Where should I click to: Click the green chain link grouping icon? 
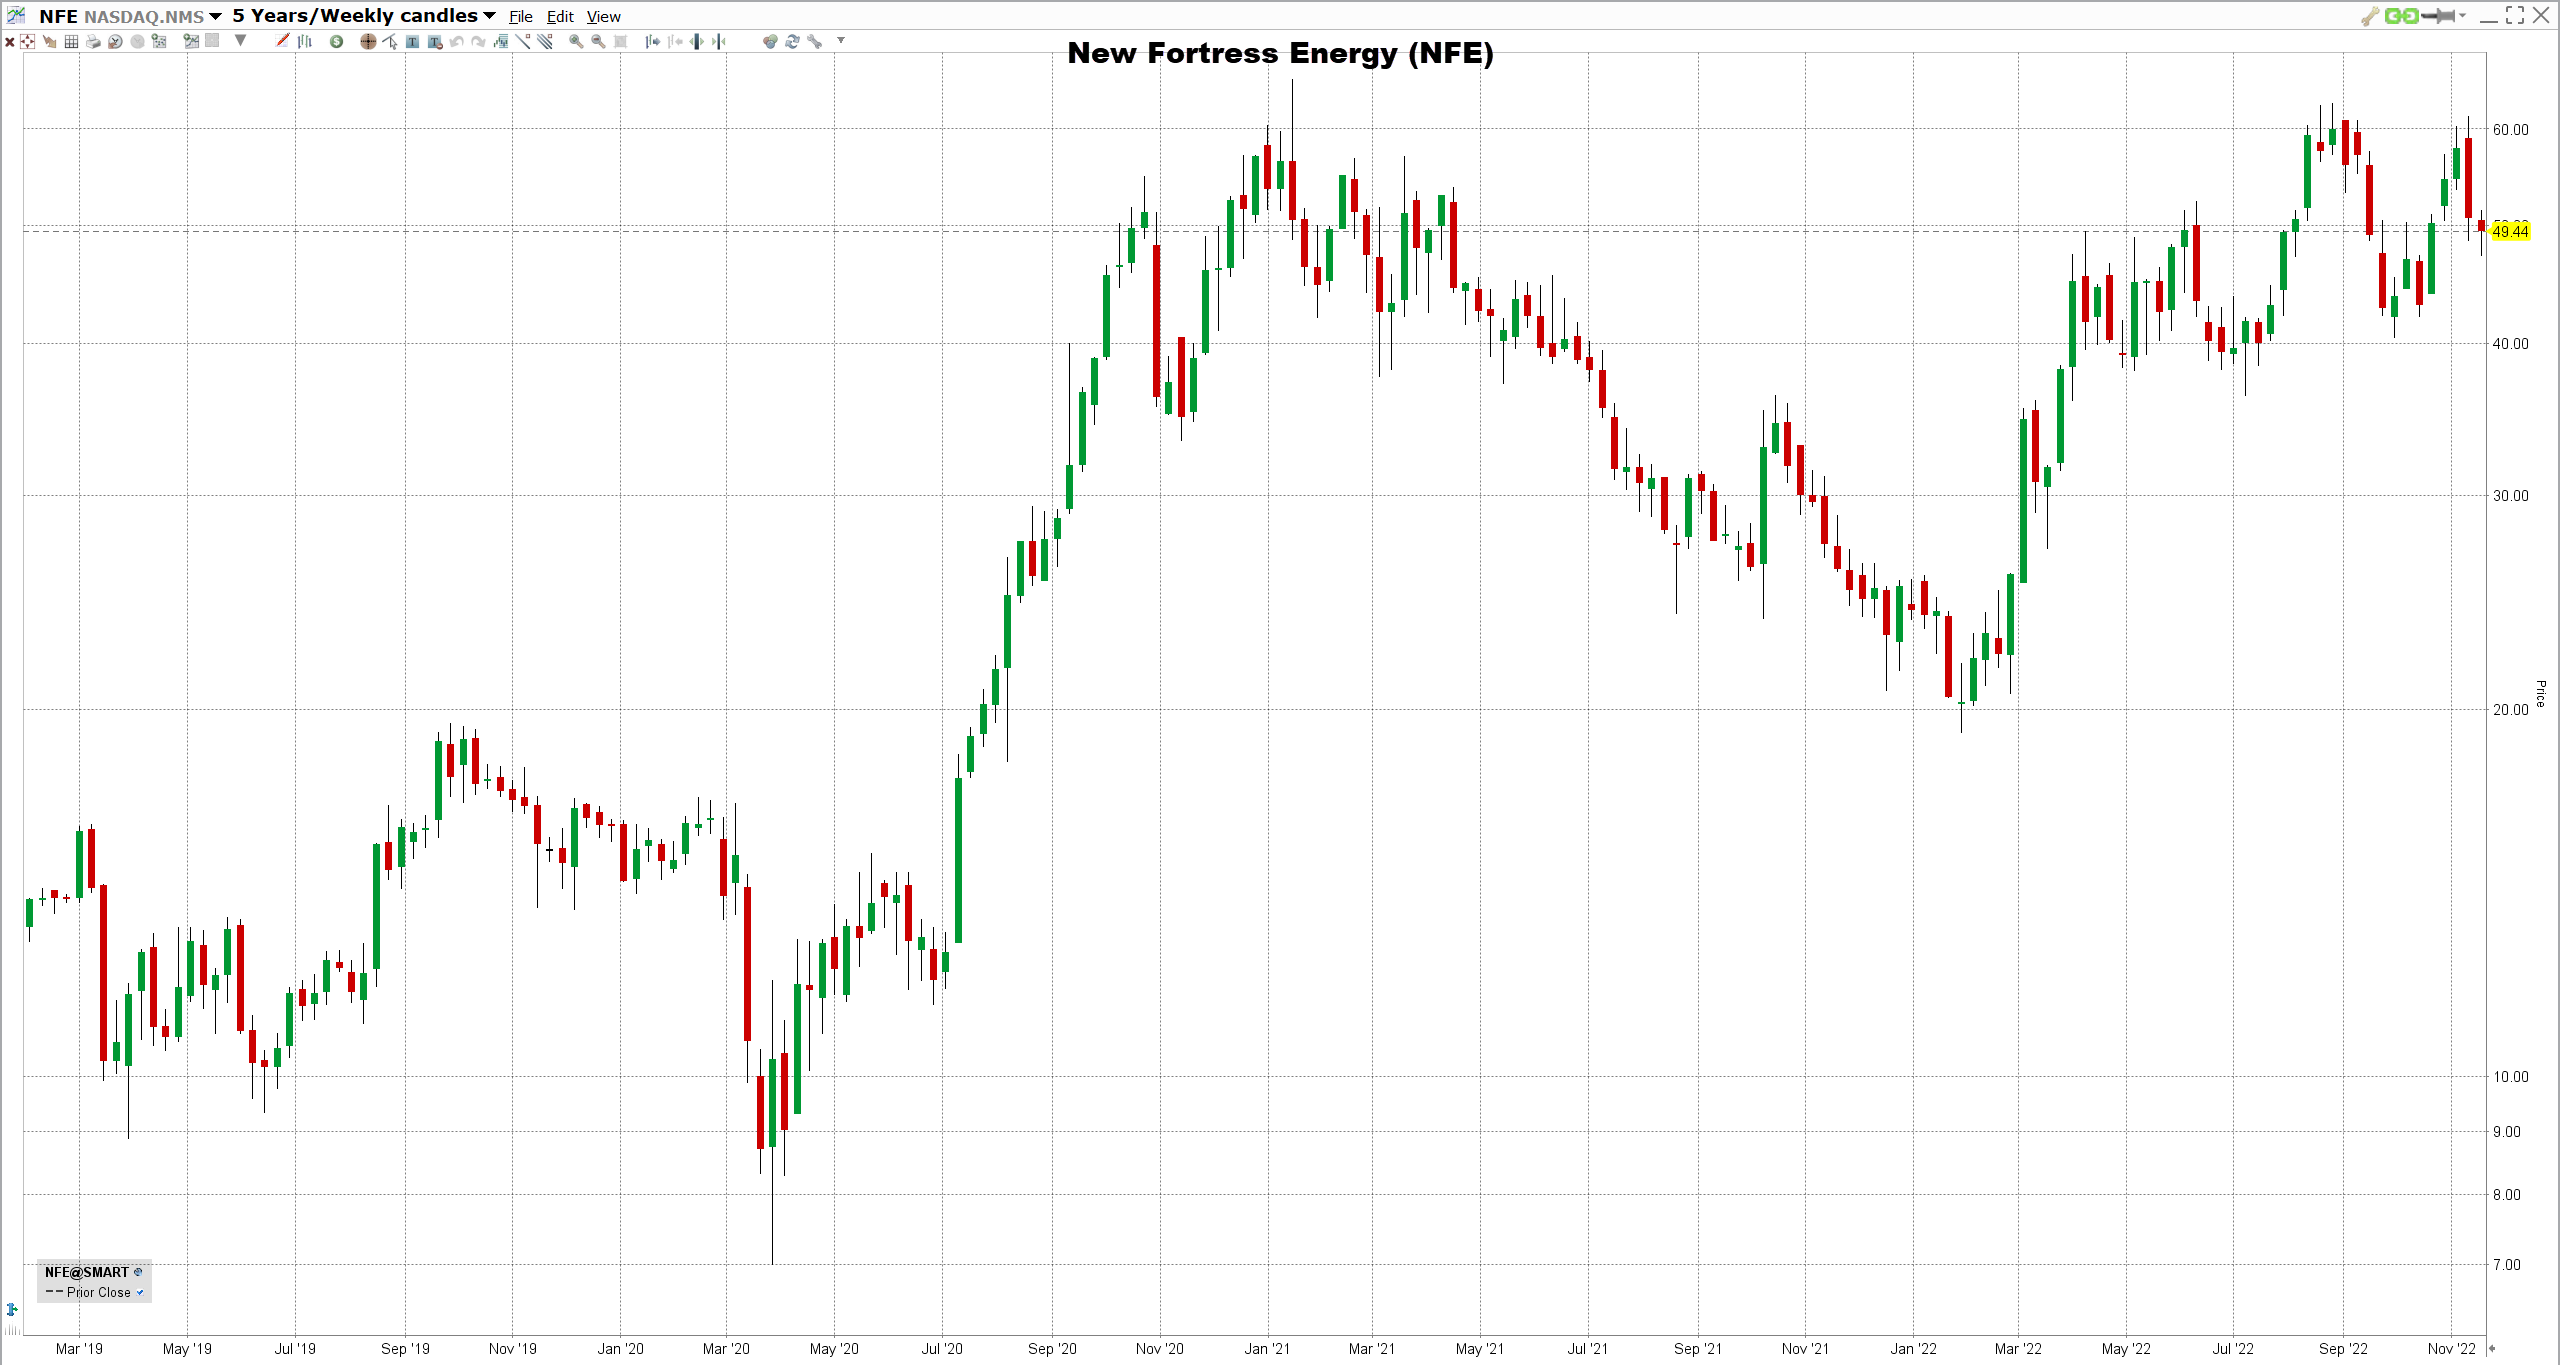2402,16
